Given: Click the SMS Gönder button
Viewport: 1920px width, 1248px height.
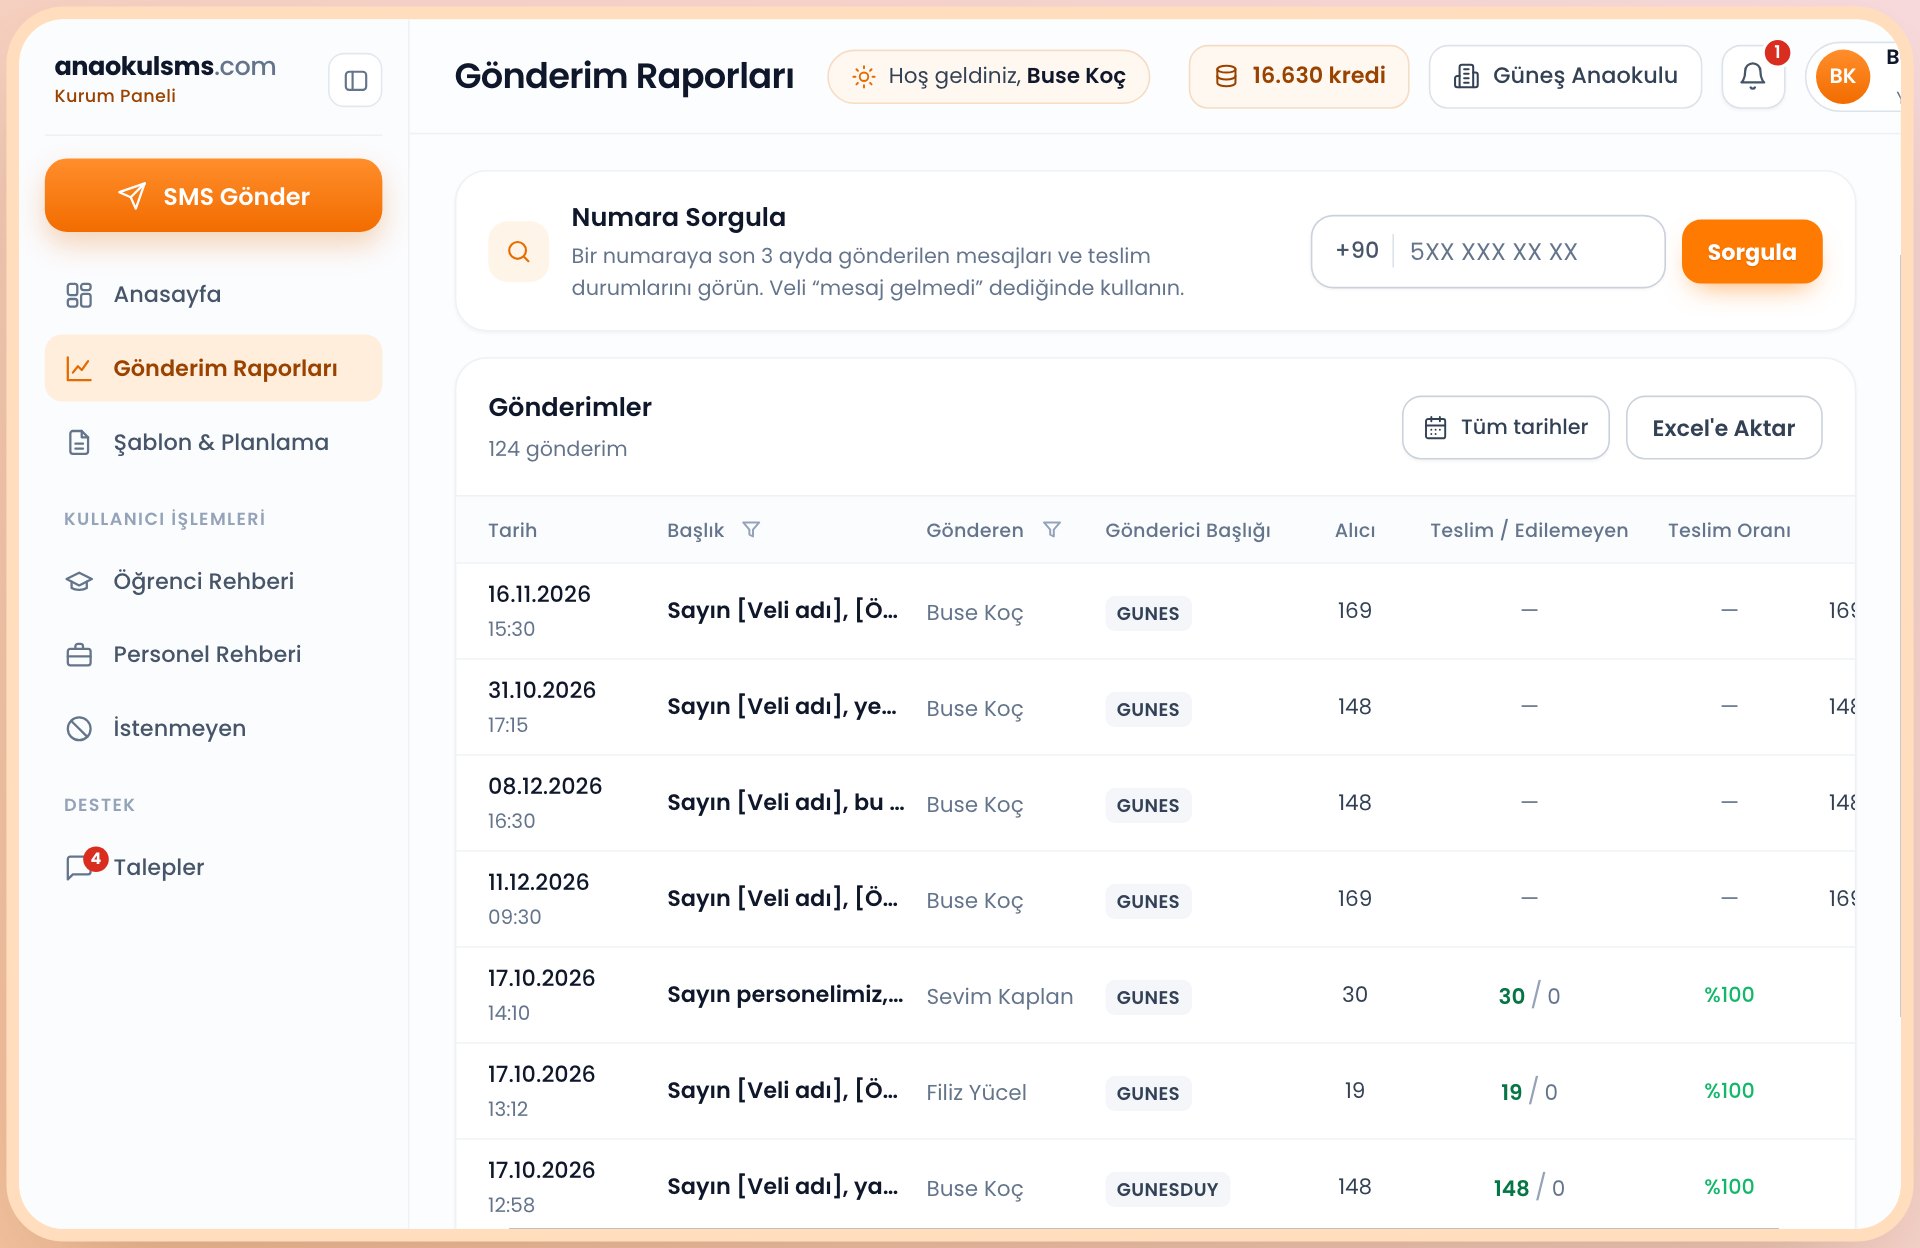Looking at the screenshot, I should [x=213, y=196].
